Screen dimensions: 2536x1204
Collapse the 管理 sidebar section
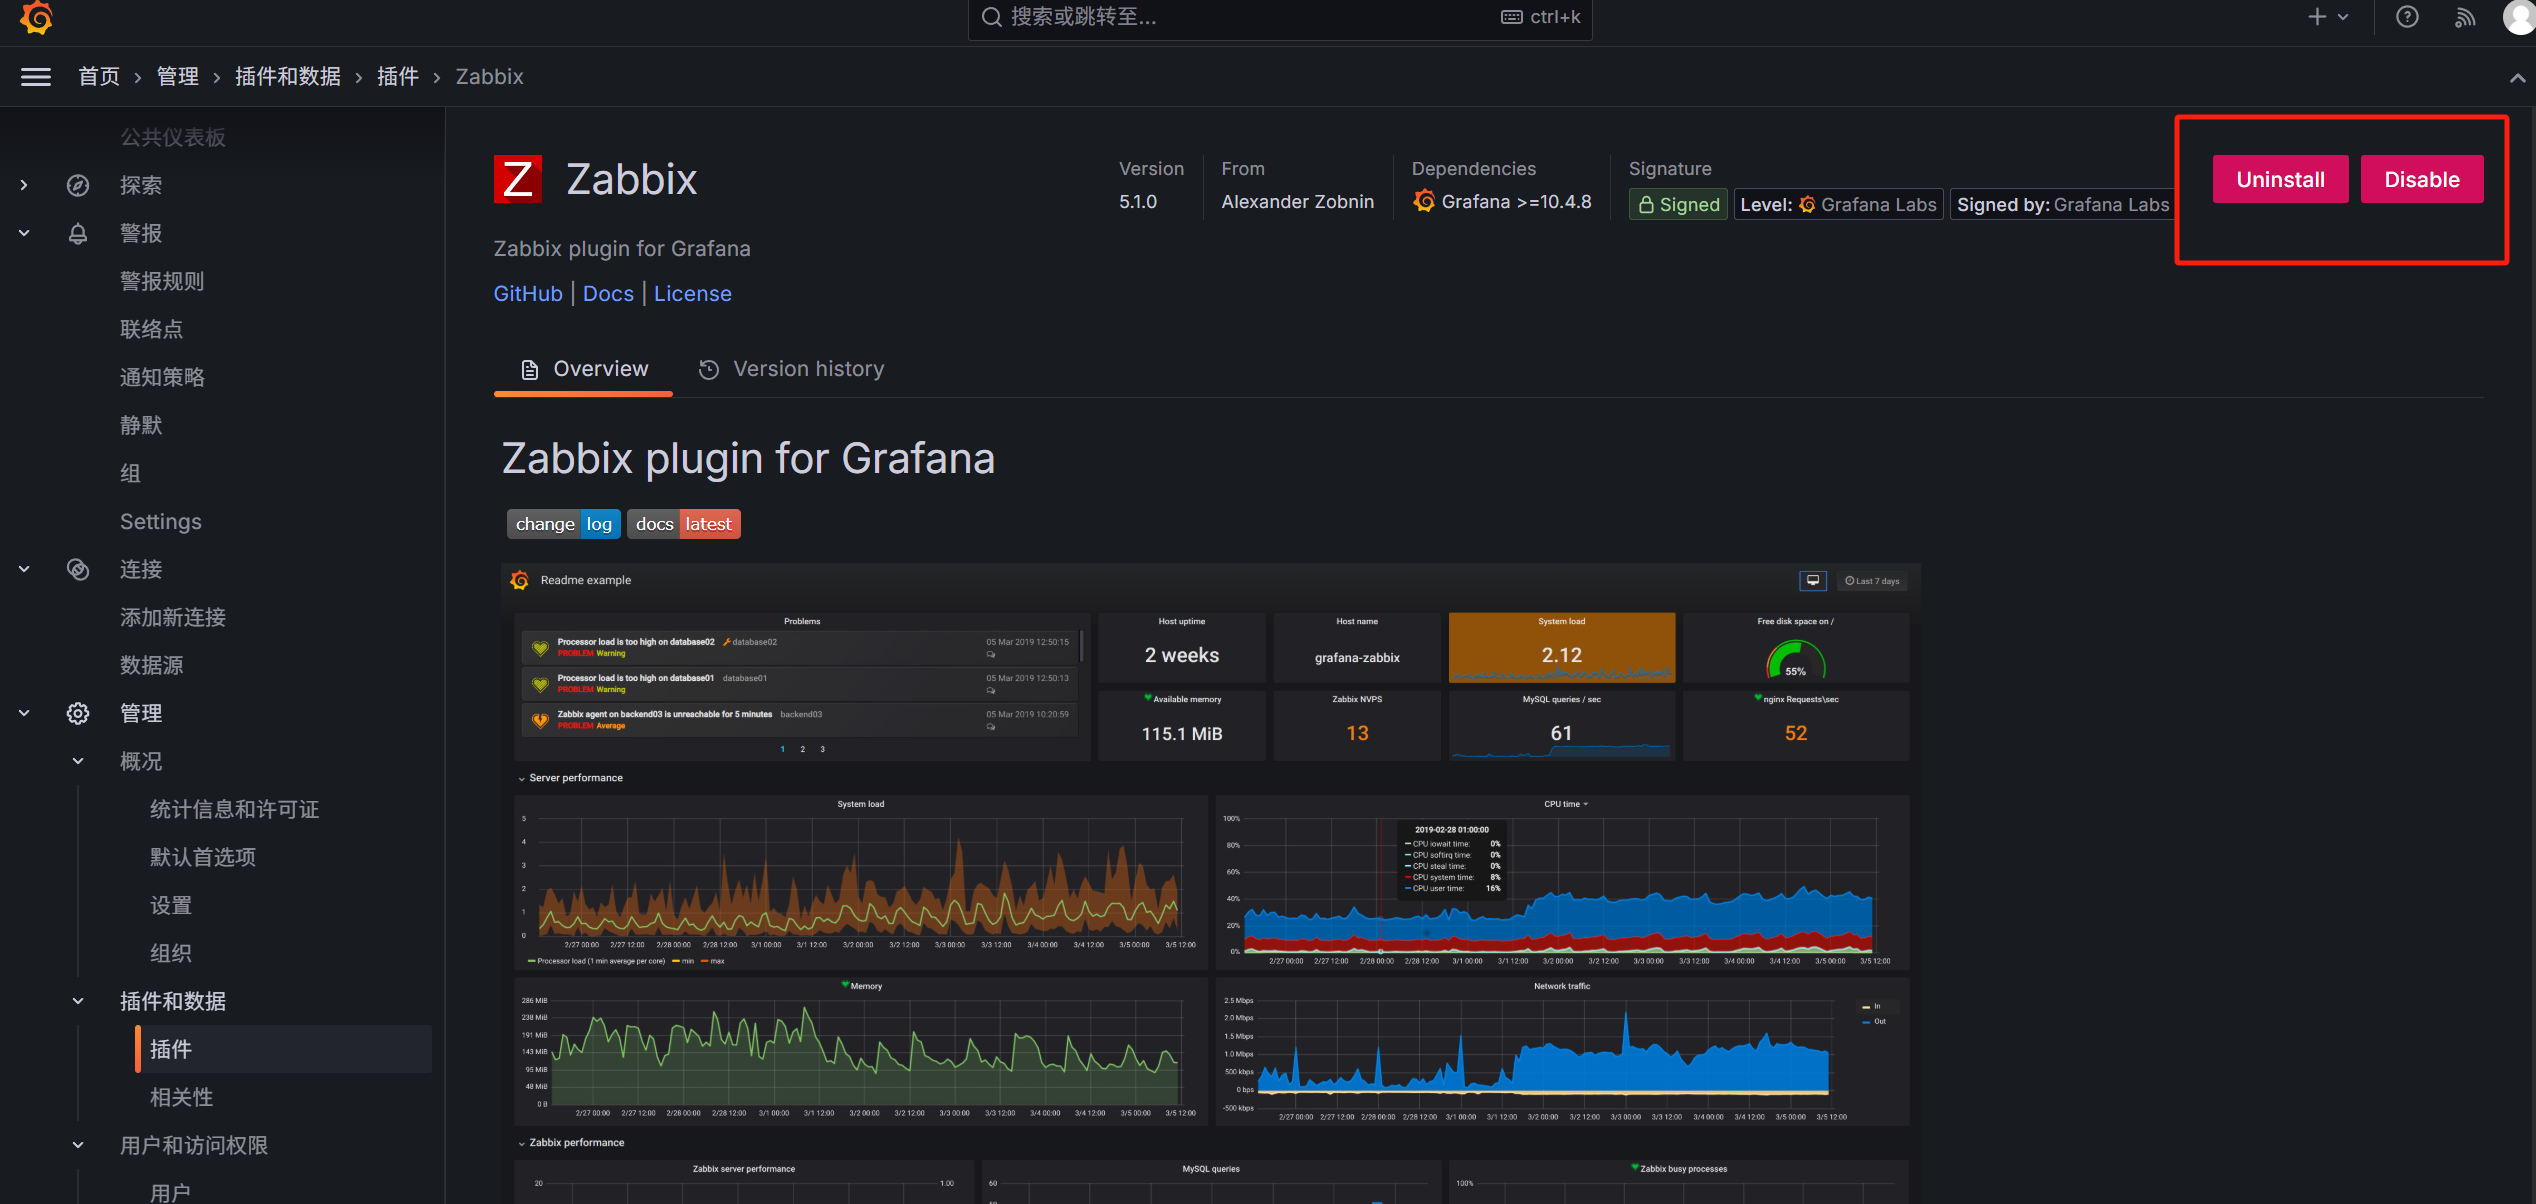click(24, 713)
